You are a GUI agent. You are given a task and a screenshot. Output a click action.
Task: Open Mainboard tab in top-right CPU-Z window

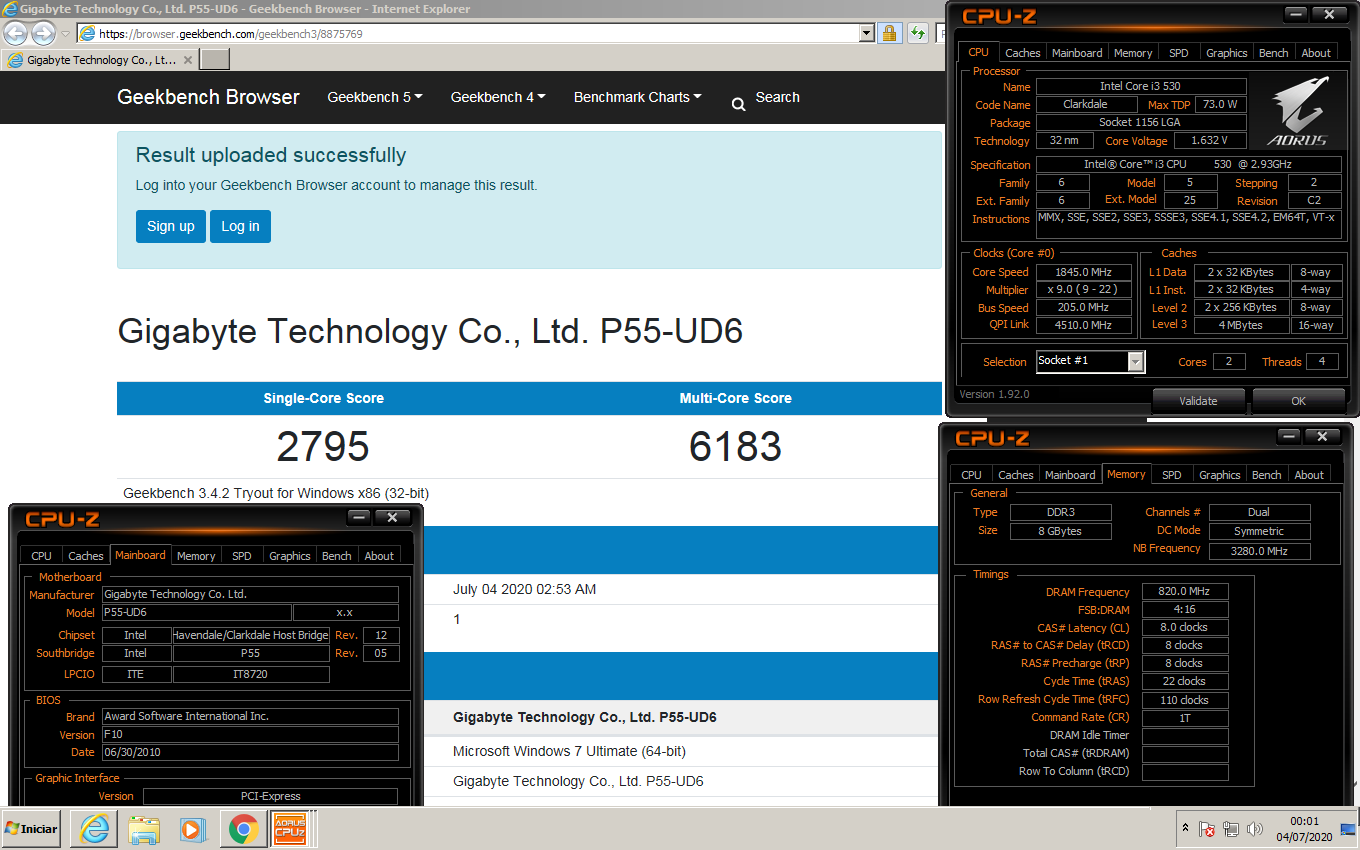coord(1077,53)
